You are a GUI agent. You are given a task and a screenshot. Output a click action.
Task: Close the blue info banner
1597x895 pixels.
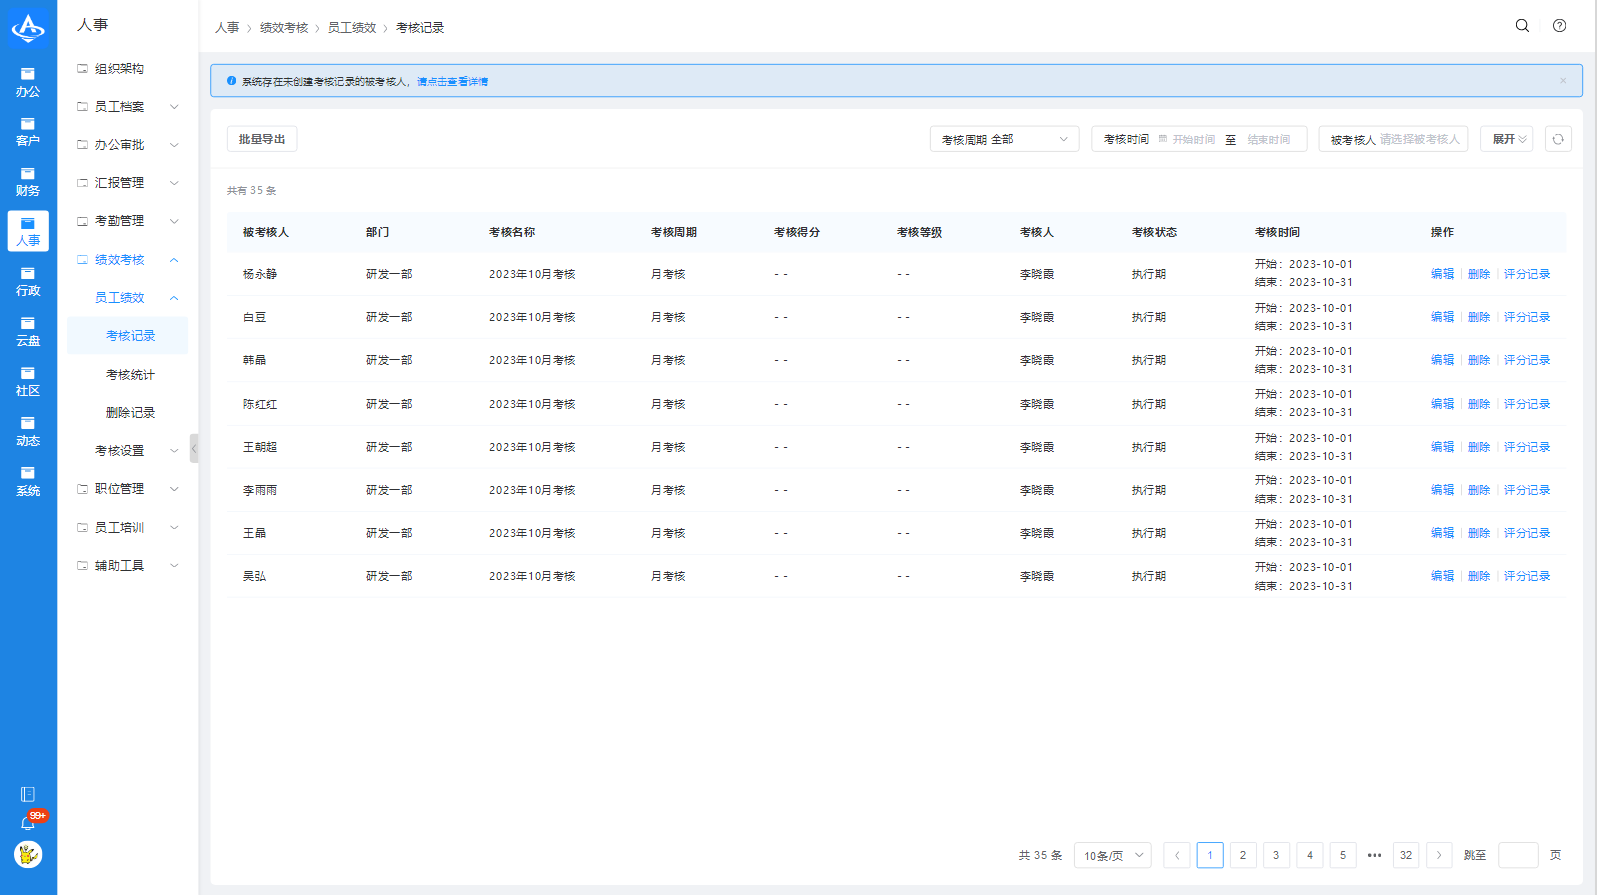[x=1563, y=81]
